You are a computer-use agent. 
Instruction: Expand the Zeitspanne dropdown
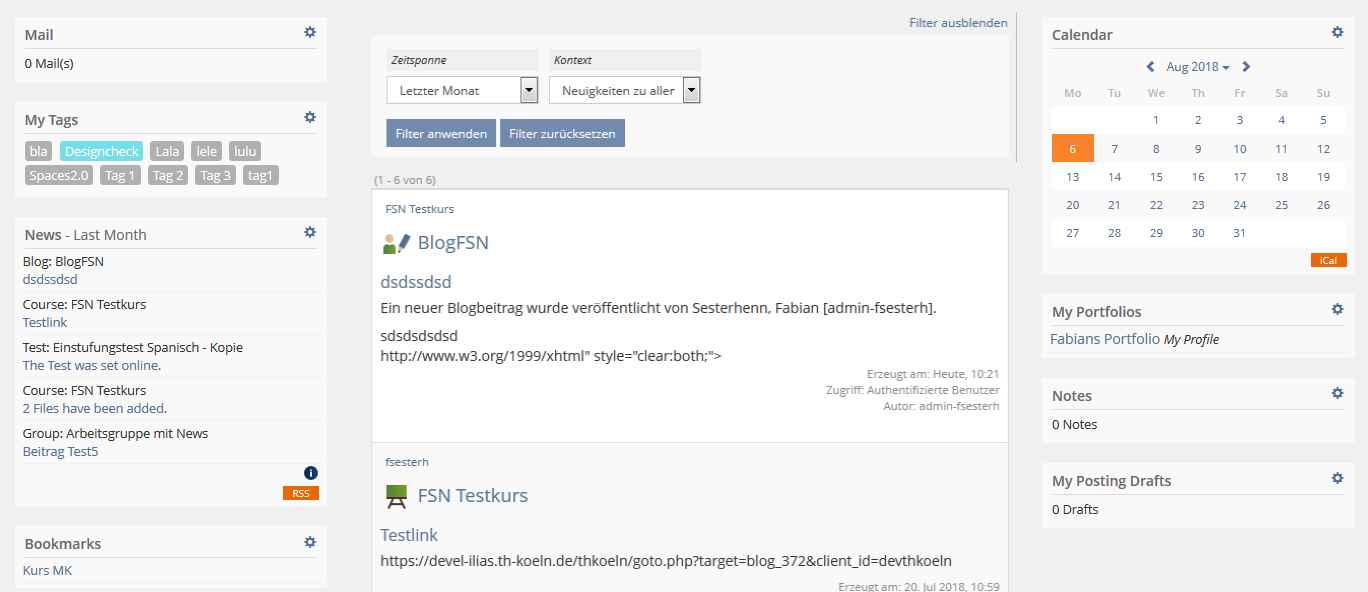coord(529,91)
